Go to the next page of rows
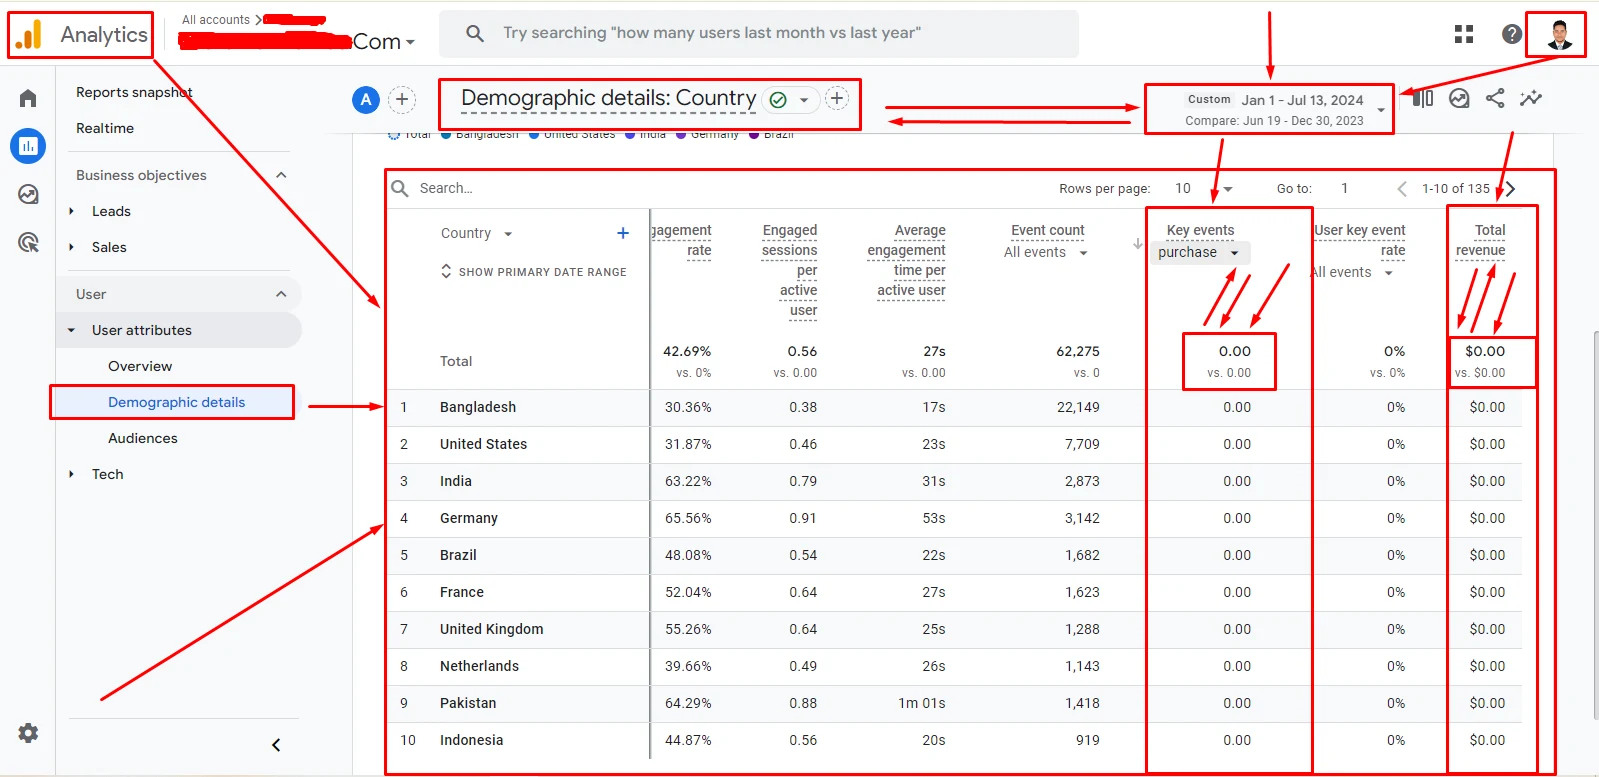Viewport: 1599px width, 777px height. tap(1510, 189)
